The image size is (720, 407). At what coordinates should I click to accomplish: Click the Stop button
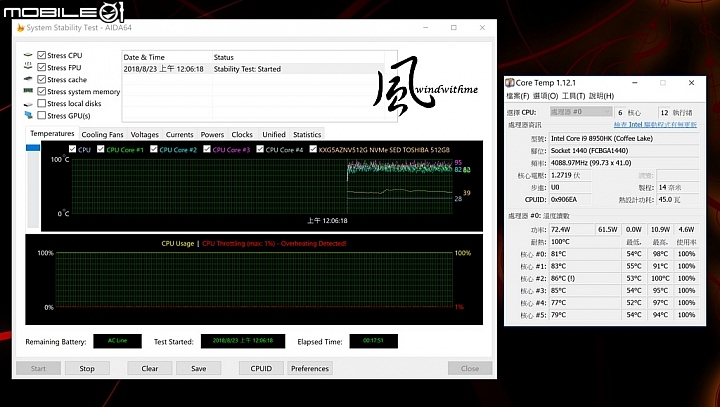pos(87,368)
